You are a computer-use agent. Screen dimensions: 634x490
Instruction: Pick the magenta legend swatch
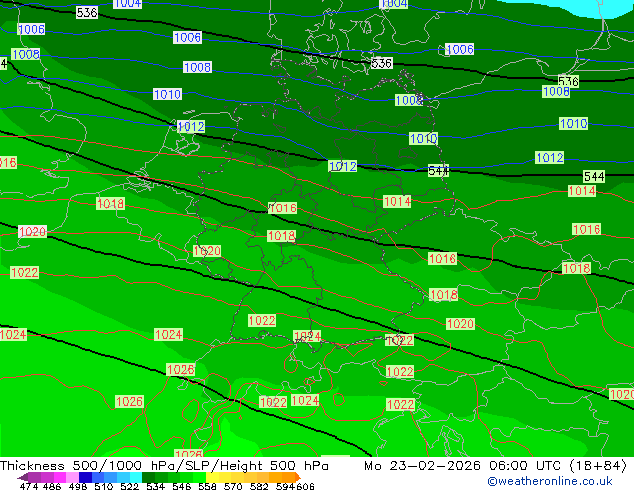(60, 477)
